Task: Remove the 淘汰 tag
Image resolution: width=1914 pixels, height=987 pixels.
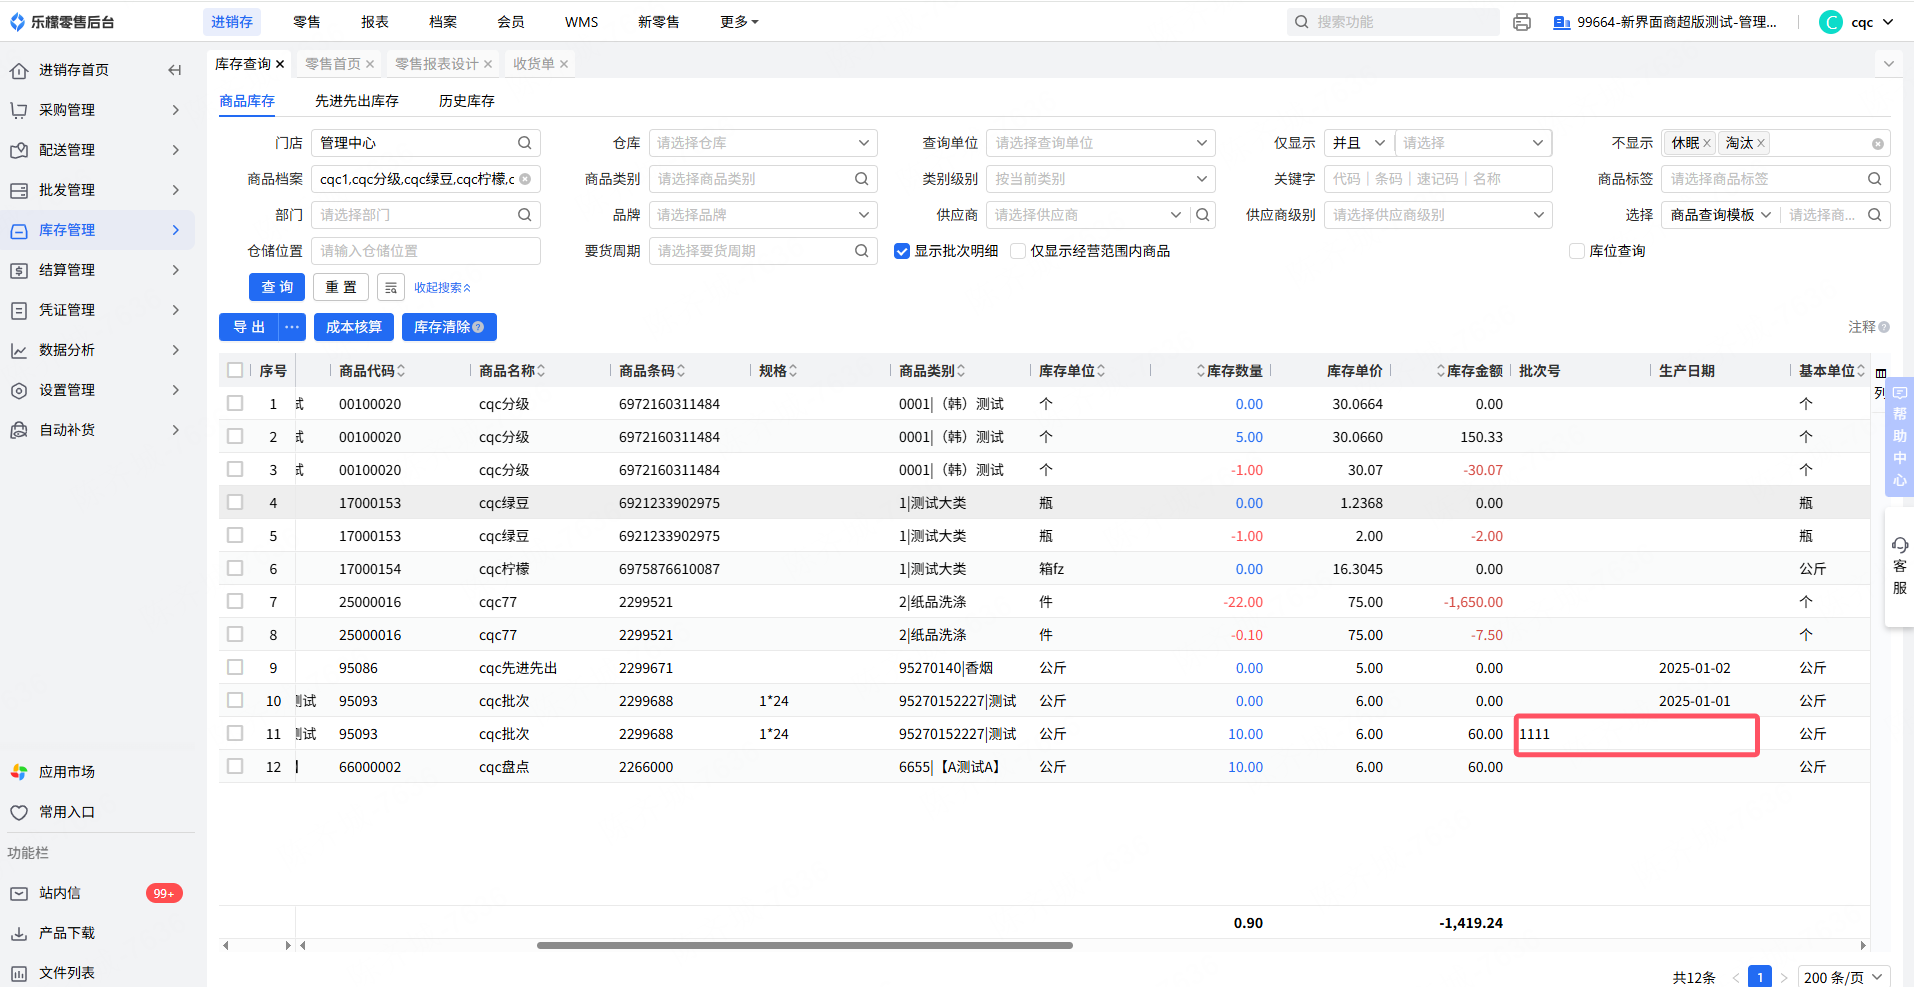Action: [1761, 143]
